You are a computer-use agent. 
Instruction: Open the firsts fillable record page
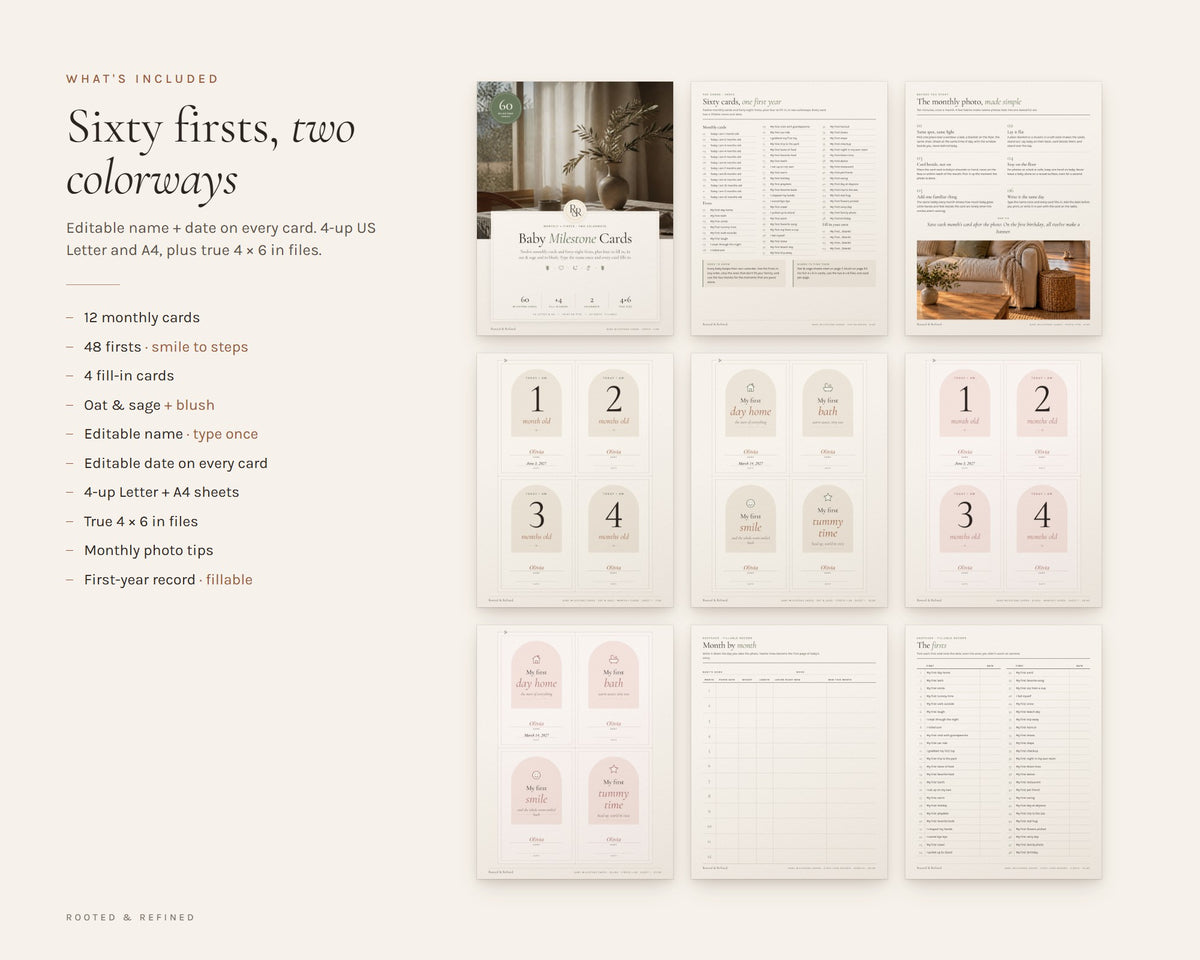pos(1003,752)
